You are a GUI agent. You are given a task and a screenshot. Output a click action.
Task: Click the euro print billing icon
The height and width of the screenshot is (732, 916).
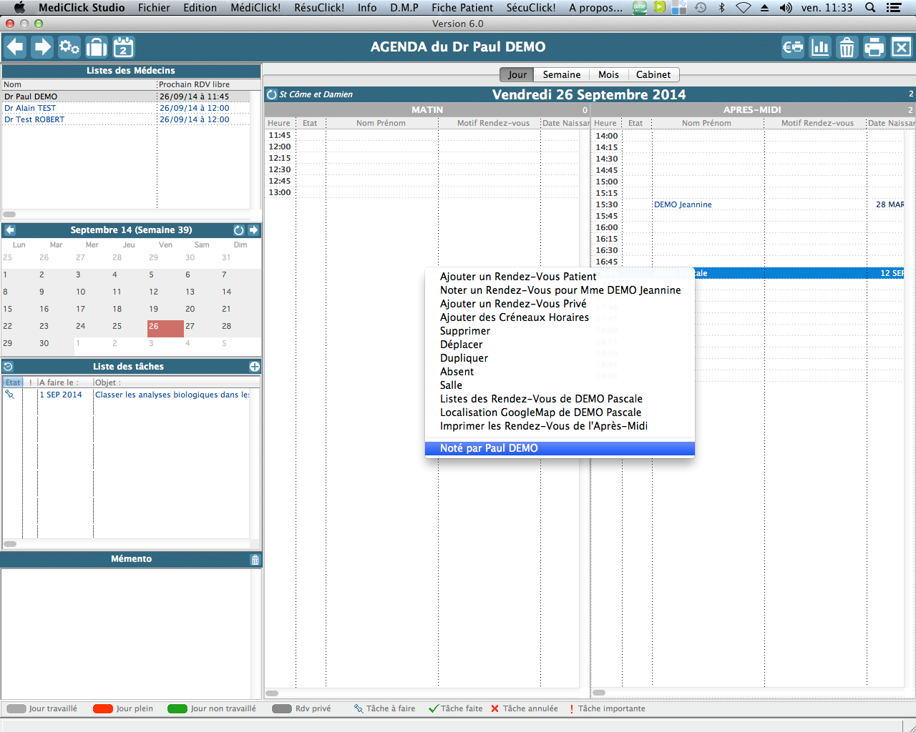(793, 47)
